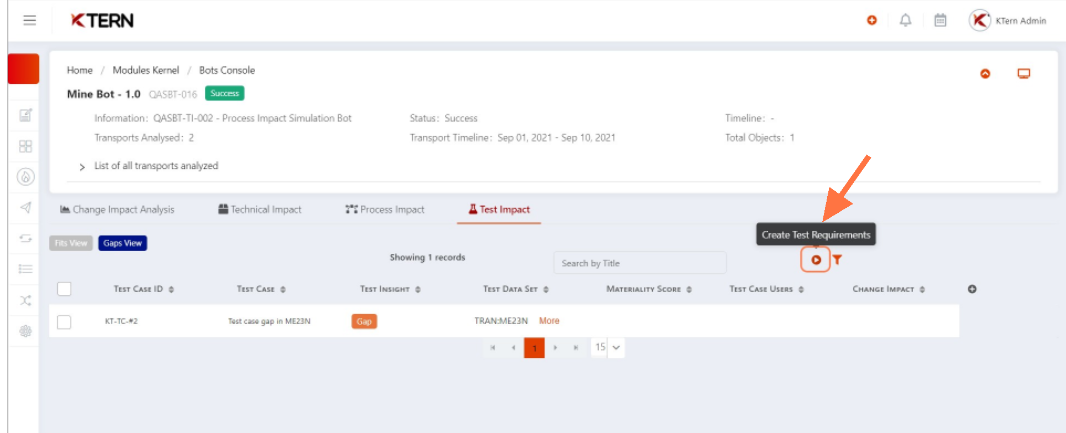Collapse header with orange up-chevron icon
Image resolution: width=1066 pixels, height=433 pixels.
coord(985,73)
